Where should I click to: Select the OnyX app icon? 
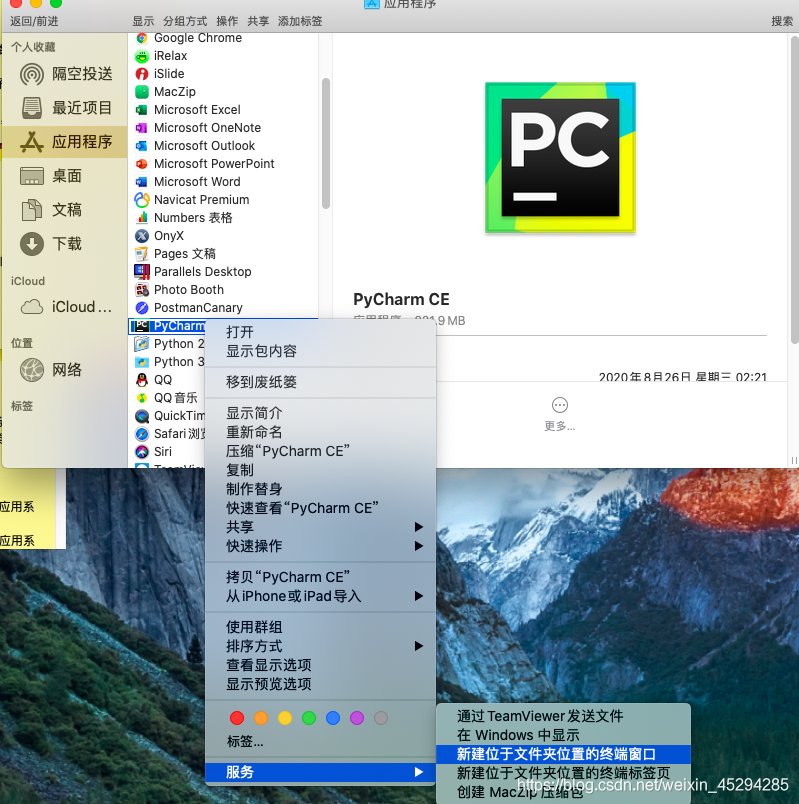click(142, 236)
